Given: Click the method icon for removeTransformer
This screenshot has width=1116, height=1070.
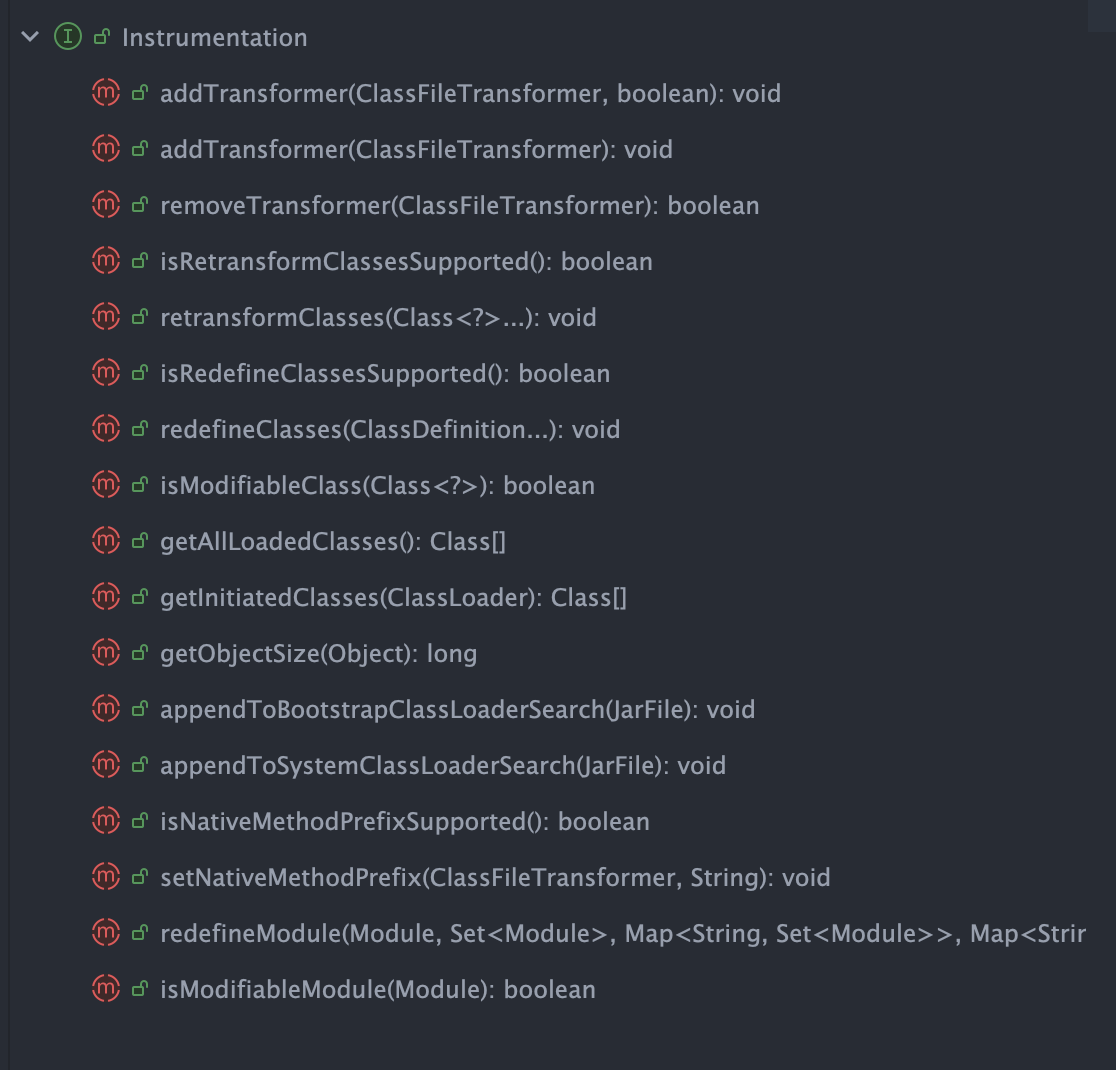Looking at the screenshot, I should pos(107,205).
